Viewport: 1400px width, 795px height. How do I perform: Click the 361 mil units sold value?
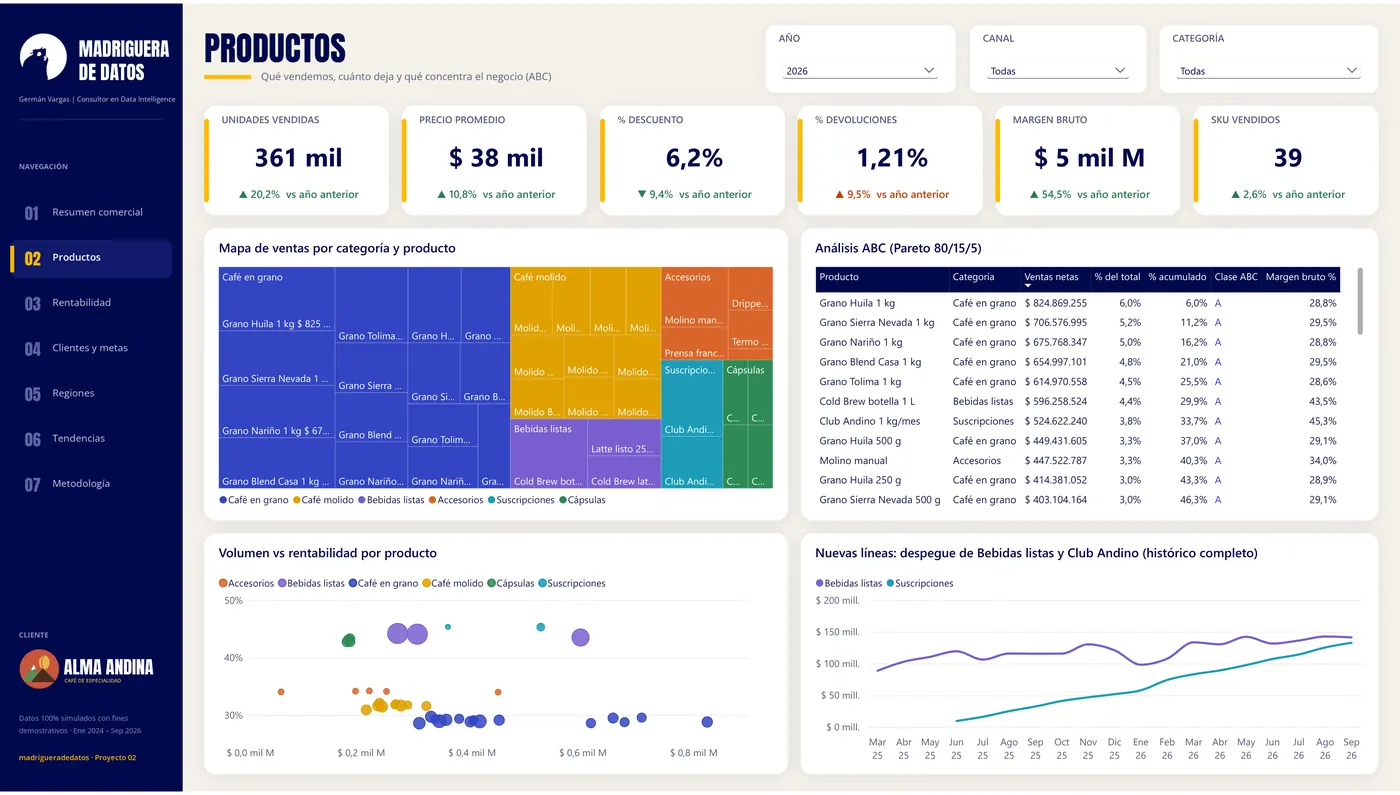click(x=298, y=158)
